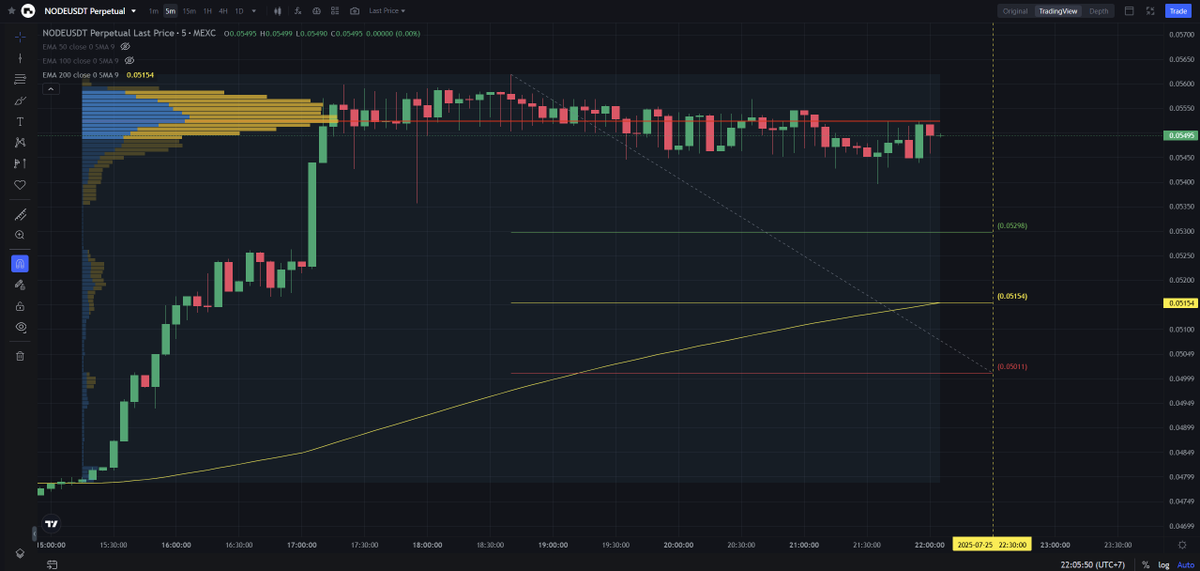Take a chart snapshot with camera icon
Image resolution: width=1200 pixels, height=571 pixels.
[354, 11]
